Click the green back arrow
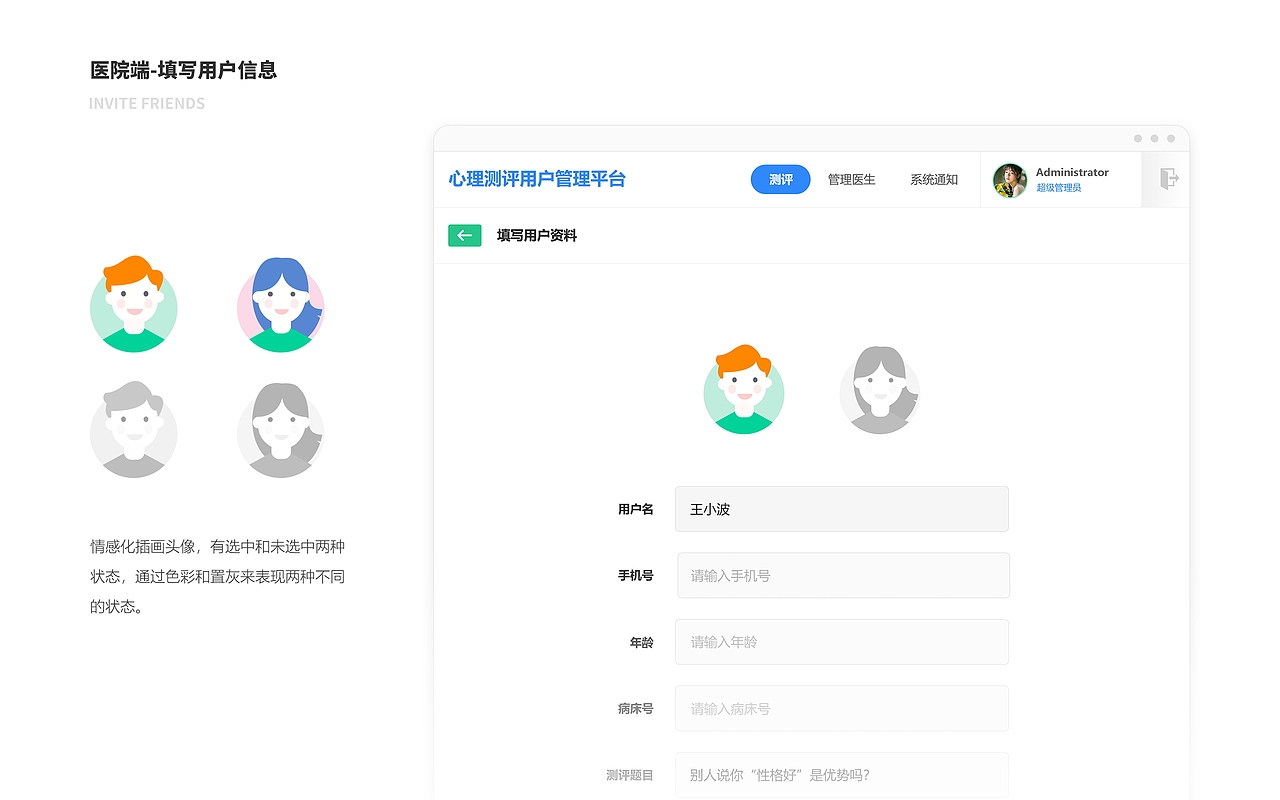Image resolution: width=1280 pixels, height=800 pixels. tap(464, 235)
